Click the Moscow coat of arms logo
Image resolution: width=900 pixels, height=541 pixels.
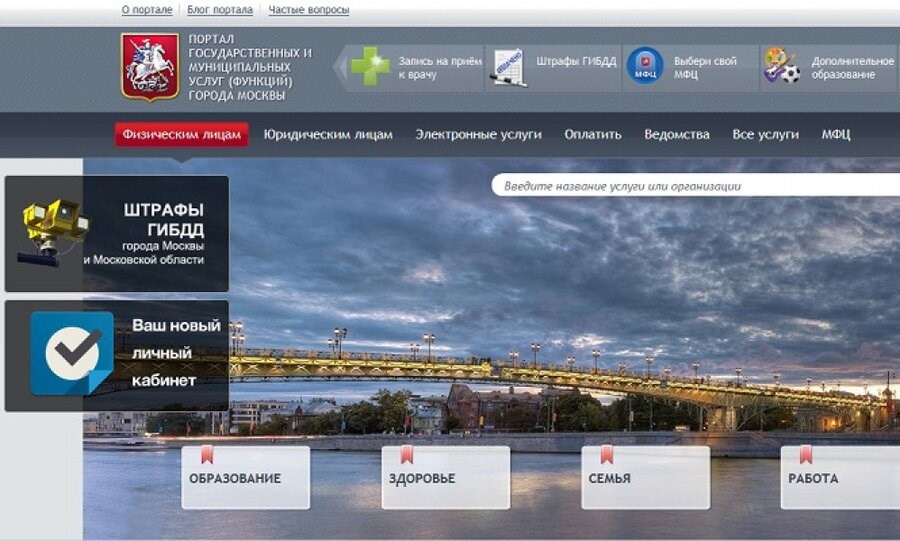[149, 66]
